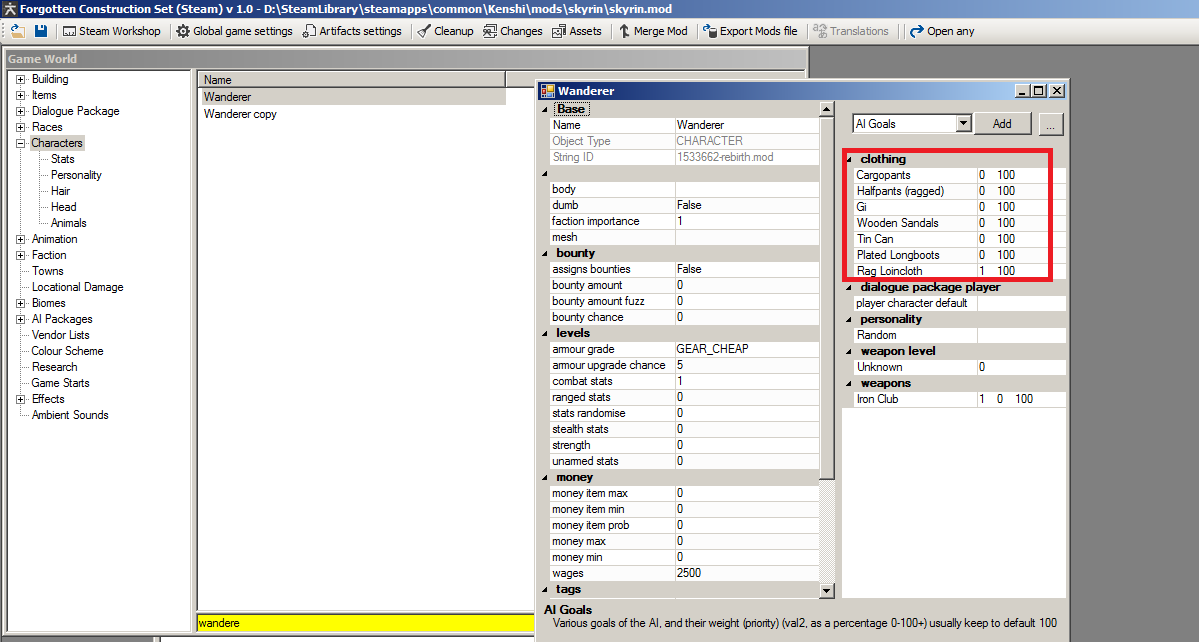Viewport: 1199px width, 642px height.
Task: Click the save floppy disk icon
Action: [x=41, y=31]
